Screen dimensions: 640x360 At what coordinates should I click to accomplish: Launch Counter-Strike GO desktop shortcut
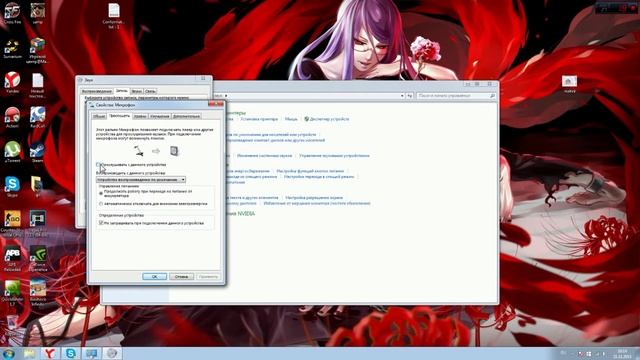pos(12,222)
